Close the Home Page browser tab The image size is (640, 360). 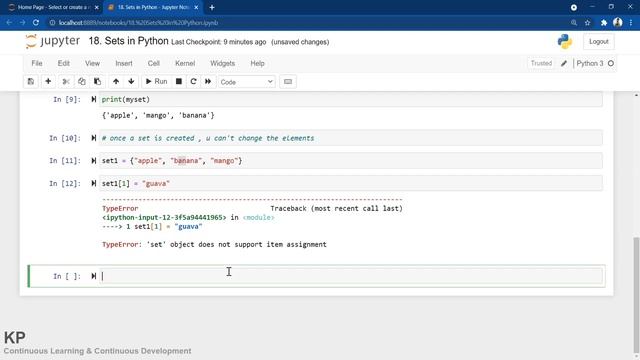pyautogui.click(x=96, y=7)
